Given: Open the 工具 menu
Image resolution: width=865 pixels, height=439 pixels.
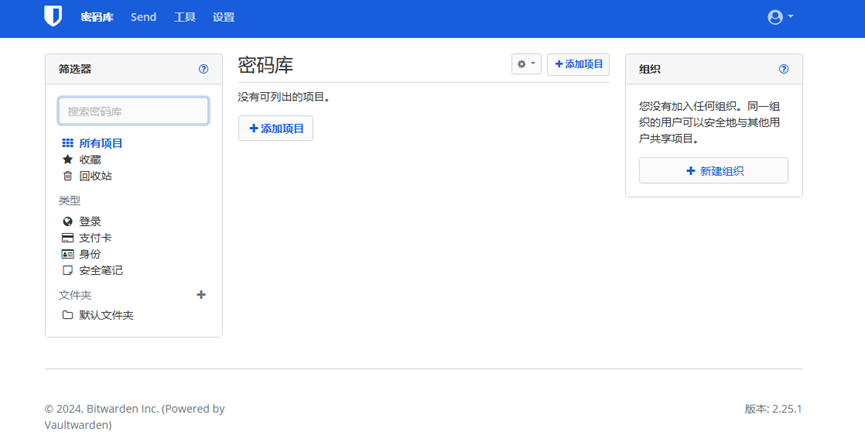Looking at the screenshot, I should [184, 17].
